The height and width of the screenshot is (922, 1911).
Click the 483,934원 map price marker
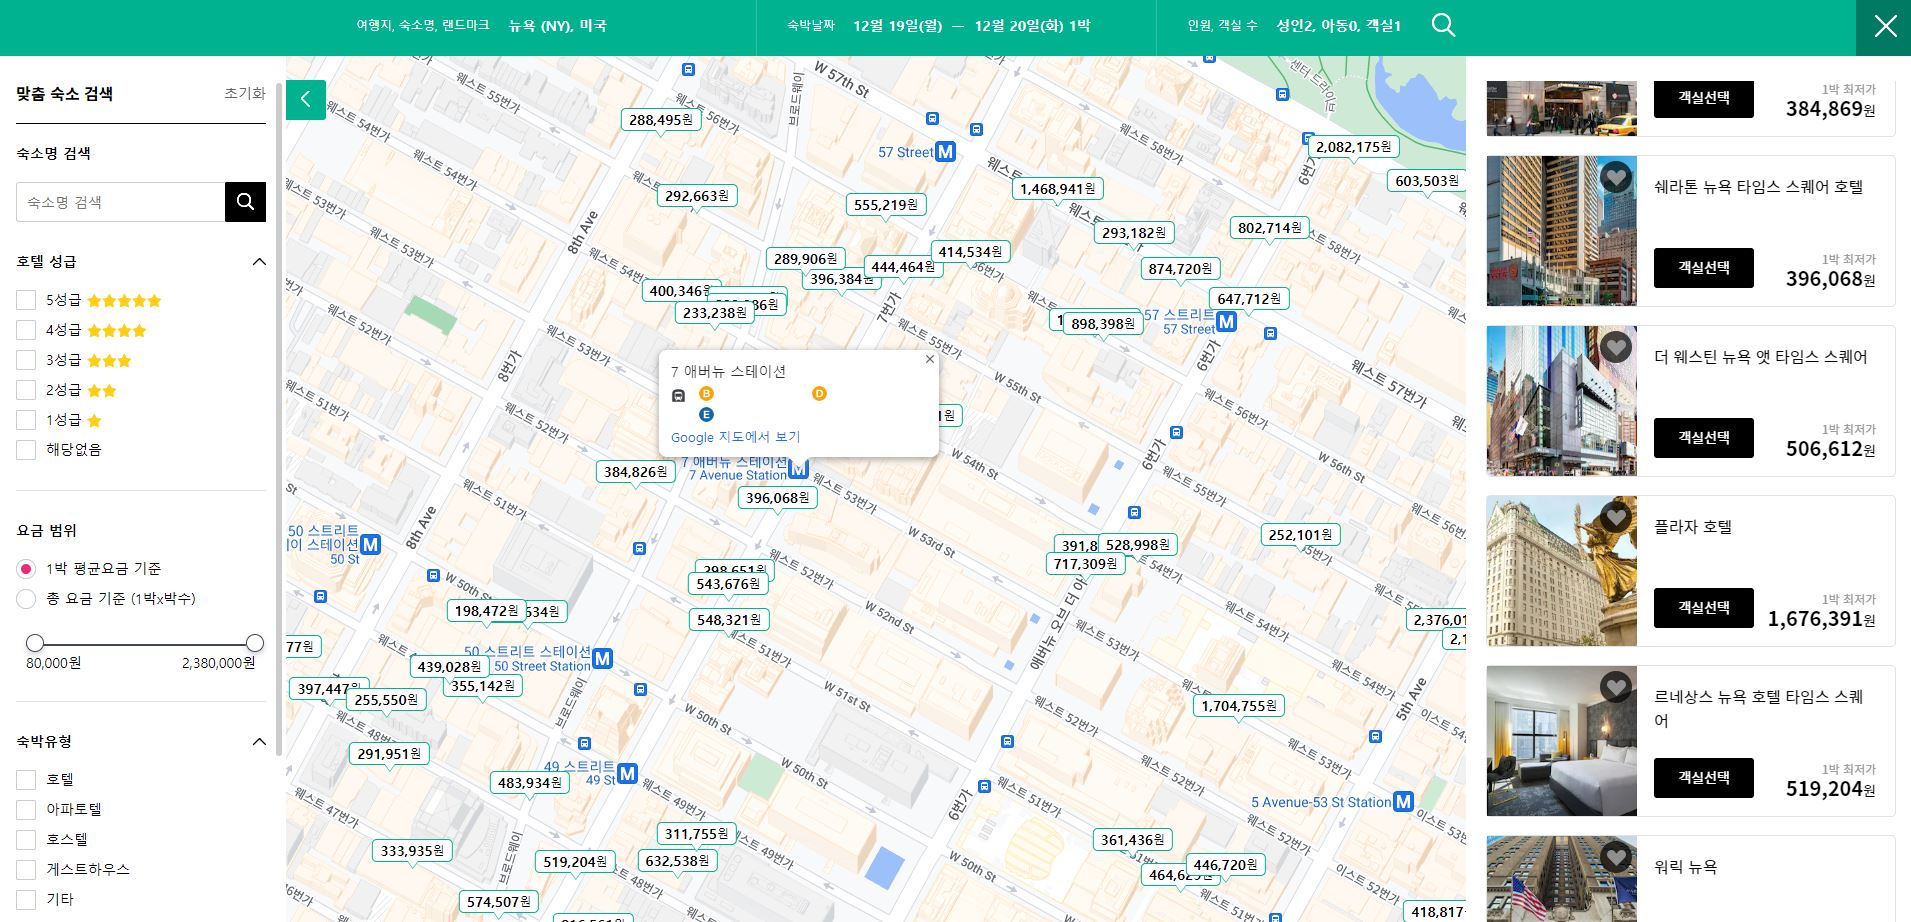pos(530,783)
